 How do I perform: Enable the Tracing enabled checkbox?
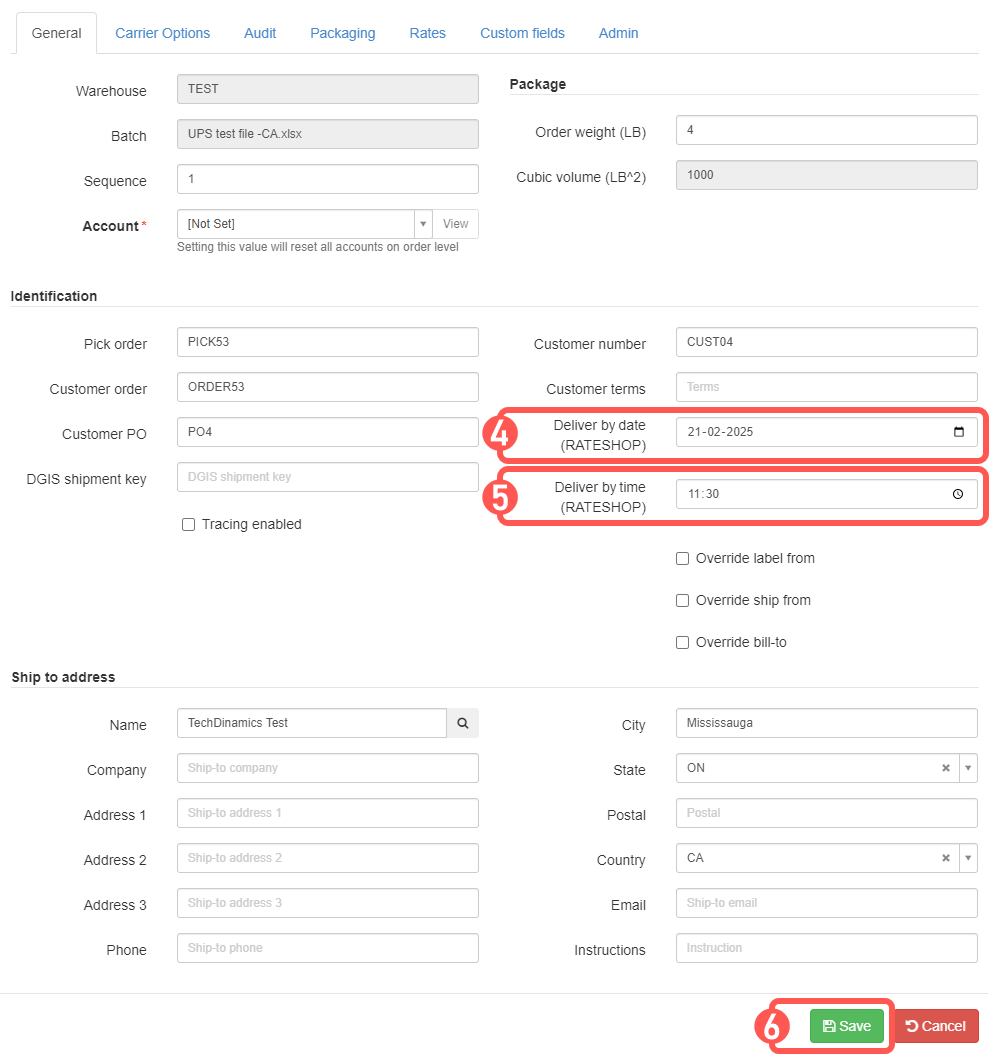click(x=188, y=525)
